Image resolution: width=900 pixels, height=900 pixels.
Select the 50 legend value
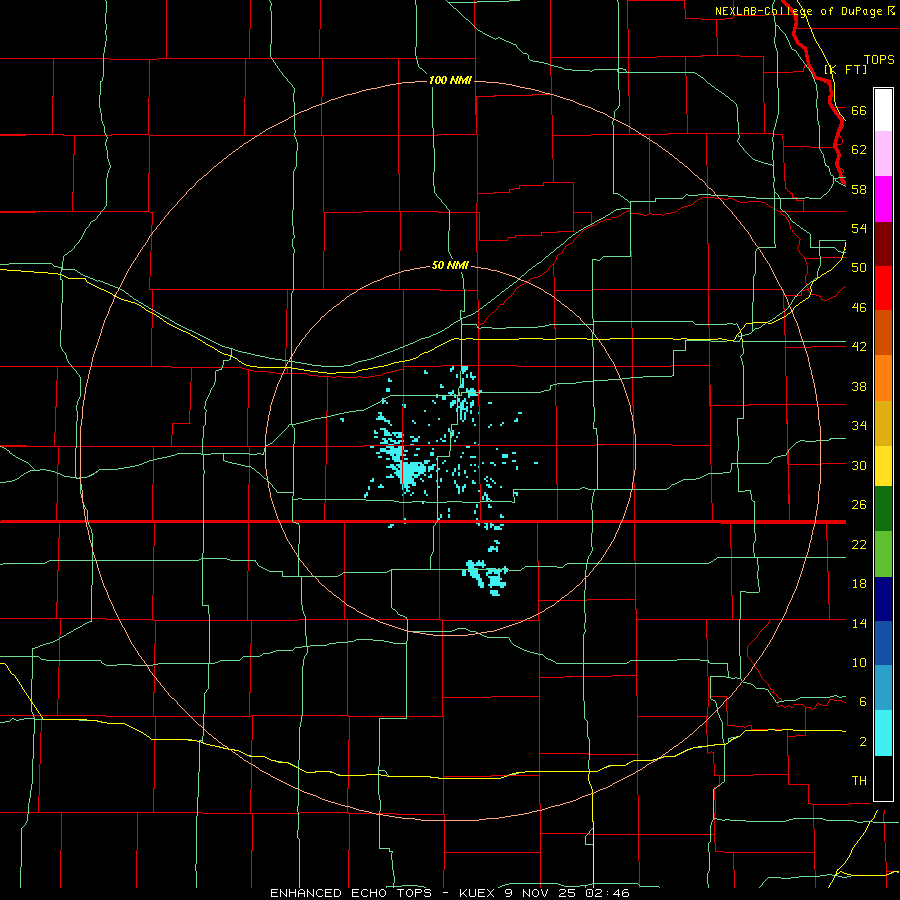tap(859, 267)
